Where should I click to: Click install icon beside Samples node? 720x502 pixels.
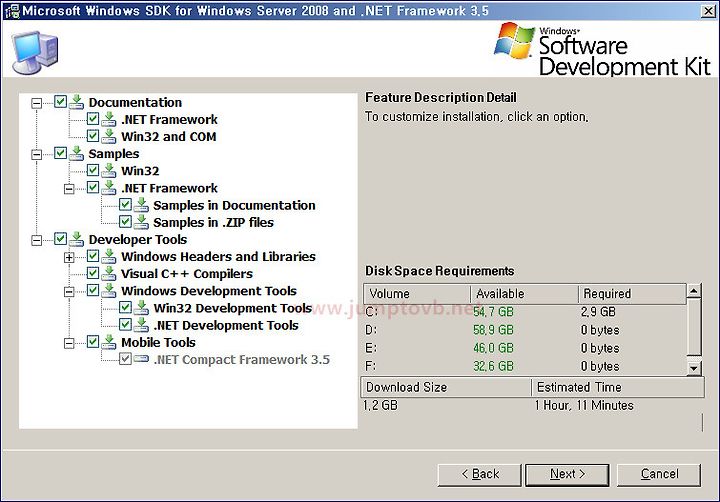[77, 153]
